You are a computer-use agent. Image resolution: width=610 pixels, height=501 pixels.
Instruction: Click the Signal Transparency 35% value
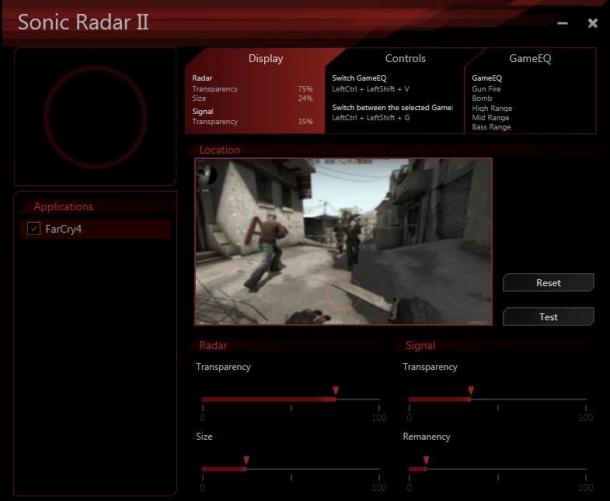(x=305, y=122)
